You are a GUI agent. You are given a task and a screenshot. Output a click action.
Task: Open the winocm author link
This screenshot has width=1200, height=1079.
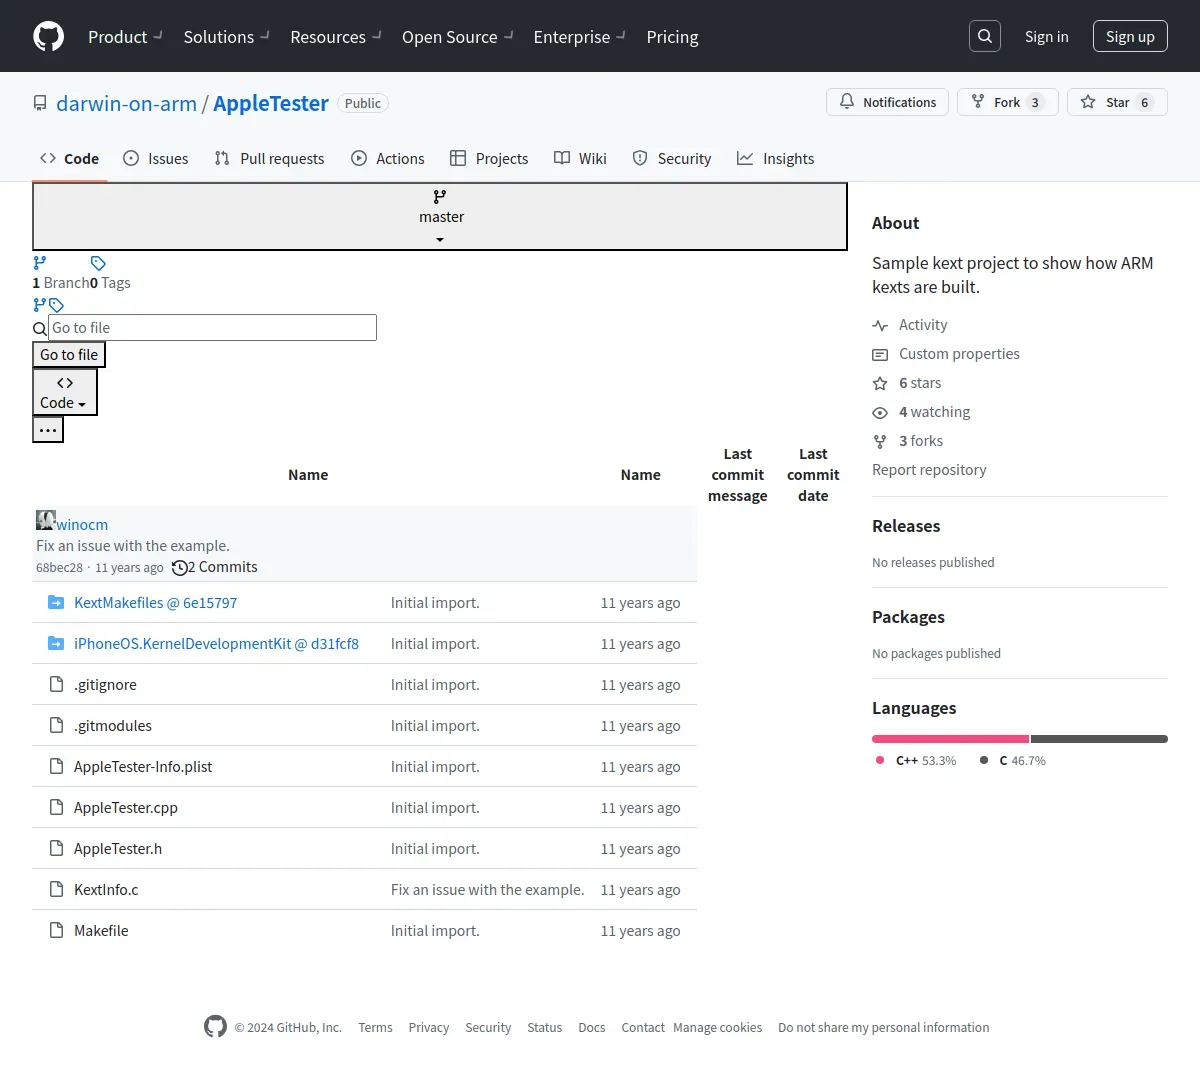click(x=82, y=525)
